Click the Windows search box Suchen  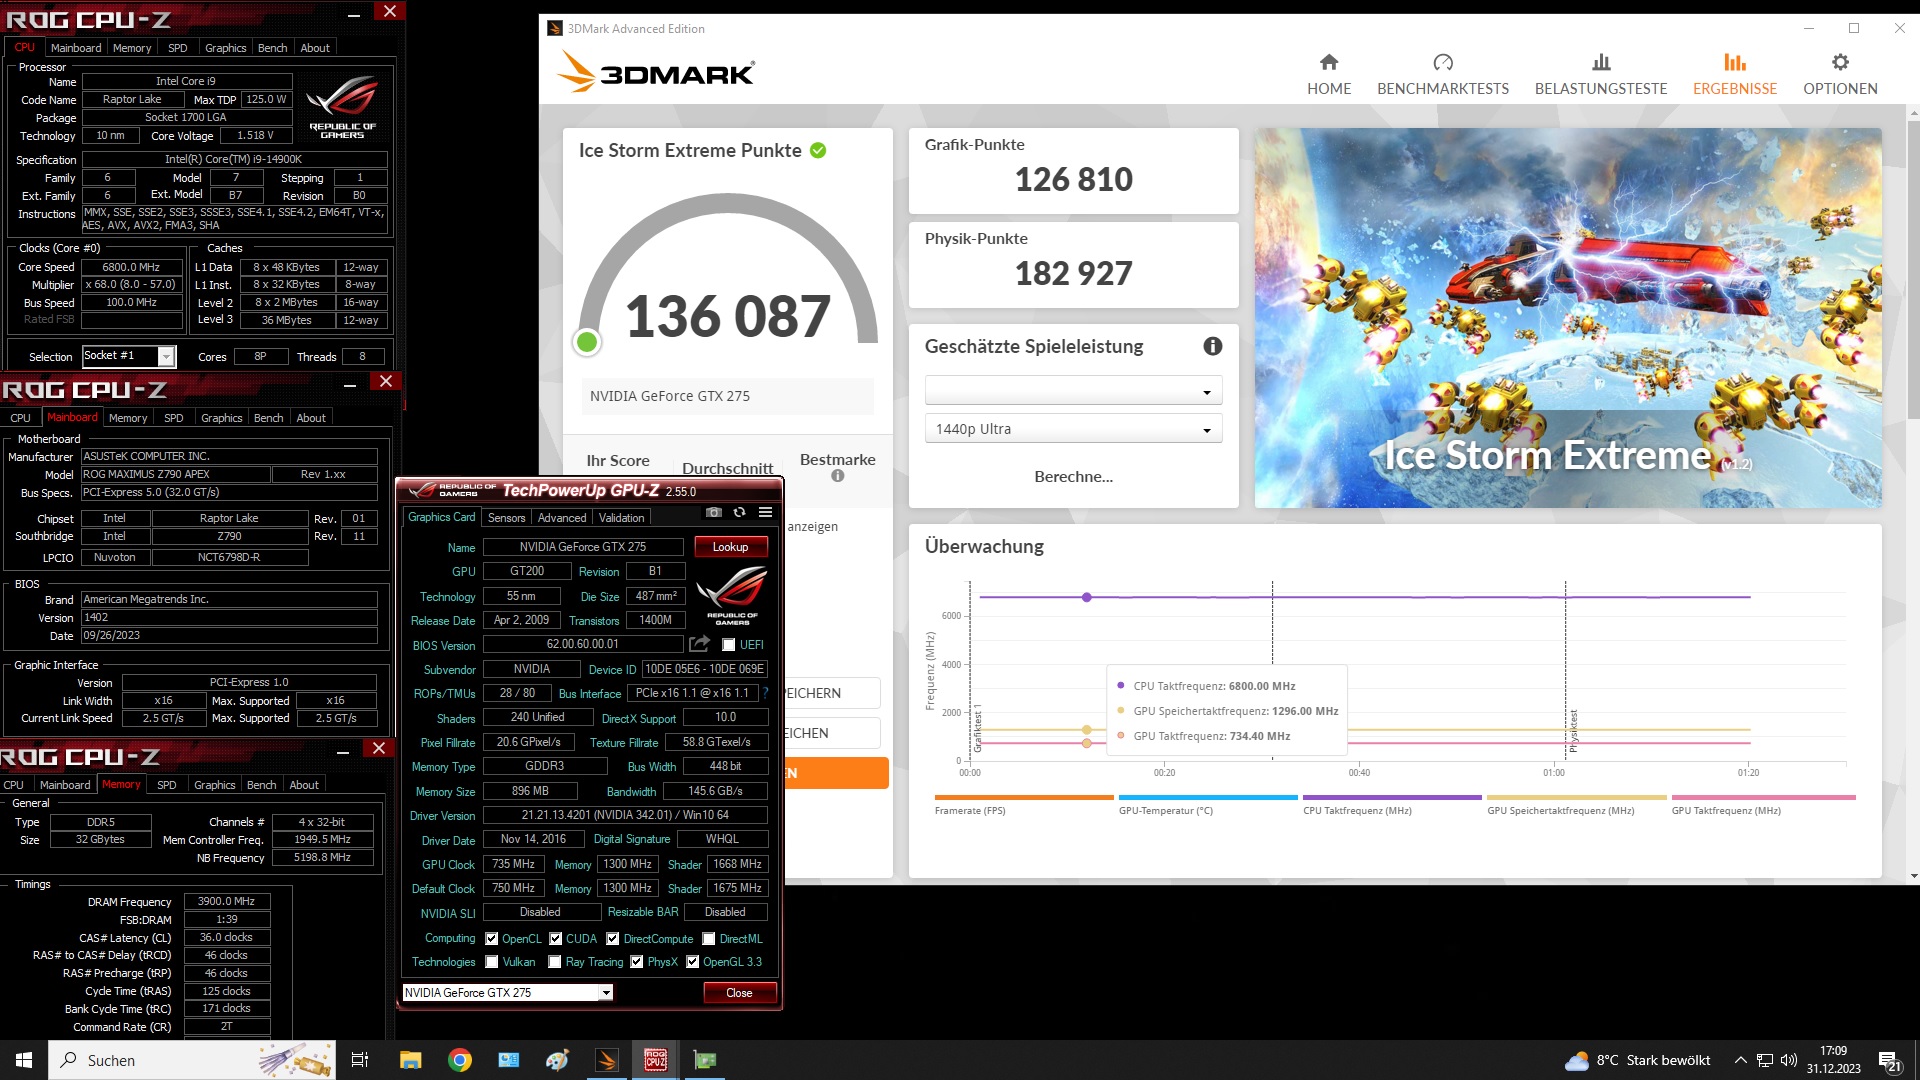[x=193, y=1060]
